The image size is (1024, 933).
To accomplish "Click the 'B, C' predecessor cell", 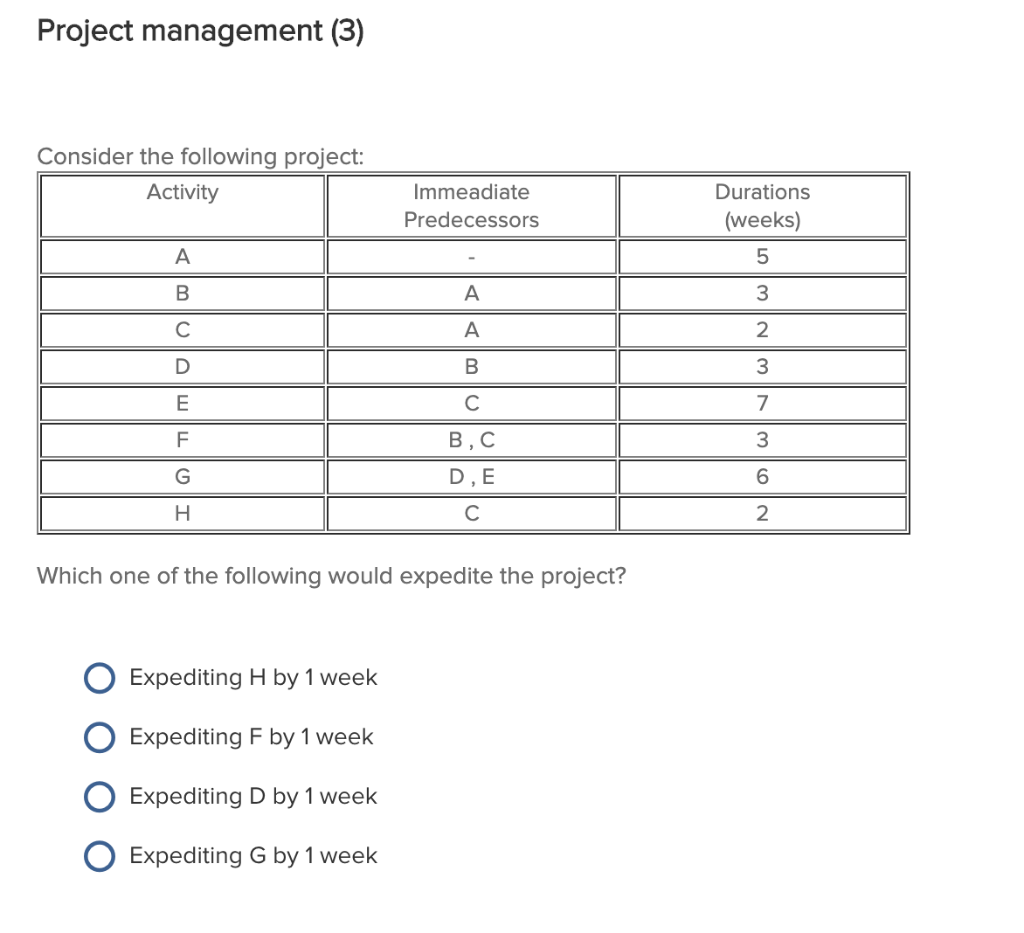I will pos(471,440).
